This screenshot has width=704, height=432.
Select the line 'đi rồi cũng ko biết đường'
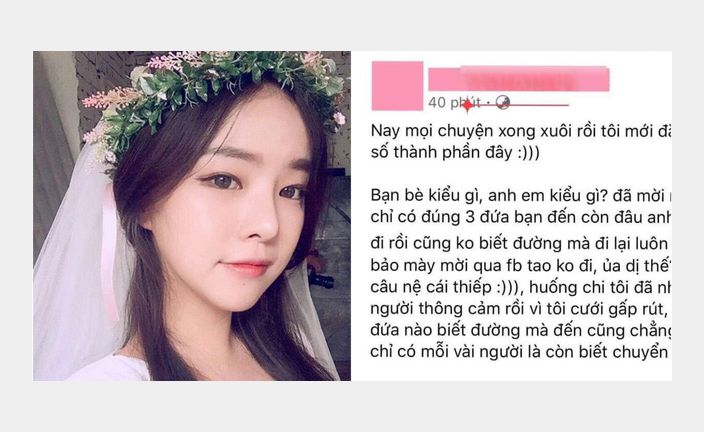point(521,244)
